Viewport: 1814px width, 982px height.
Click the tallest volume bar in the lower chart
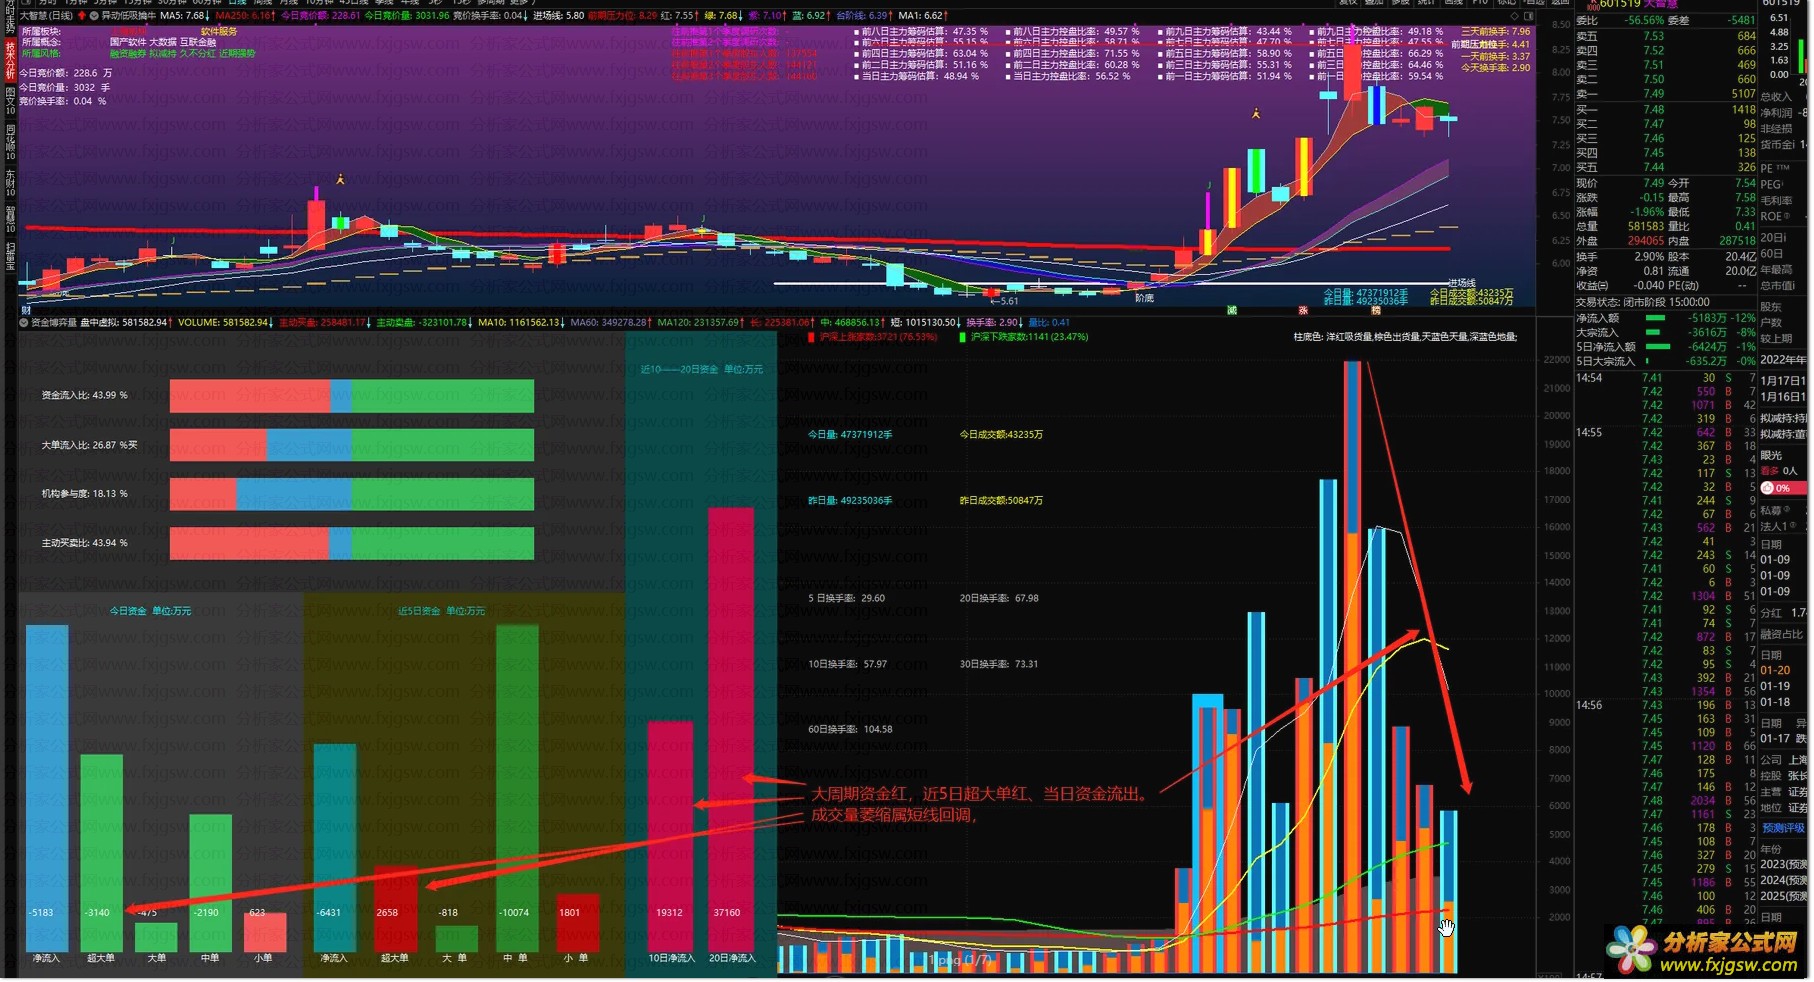[x=1352, y=666]
